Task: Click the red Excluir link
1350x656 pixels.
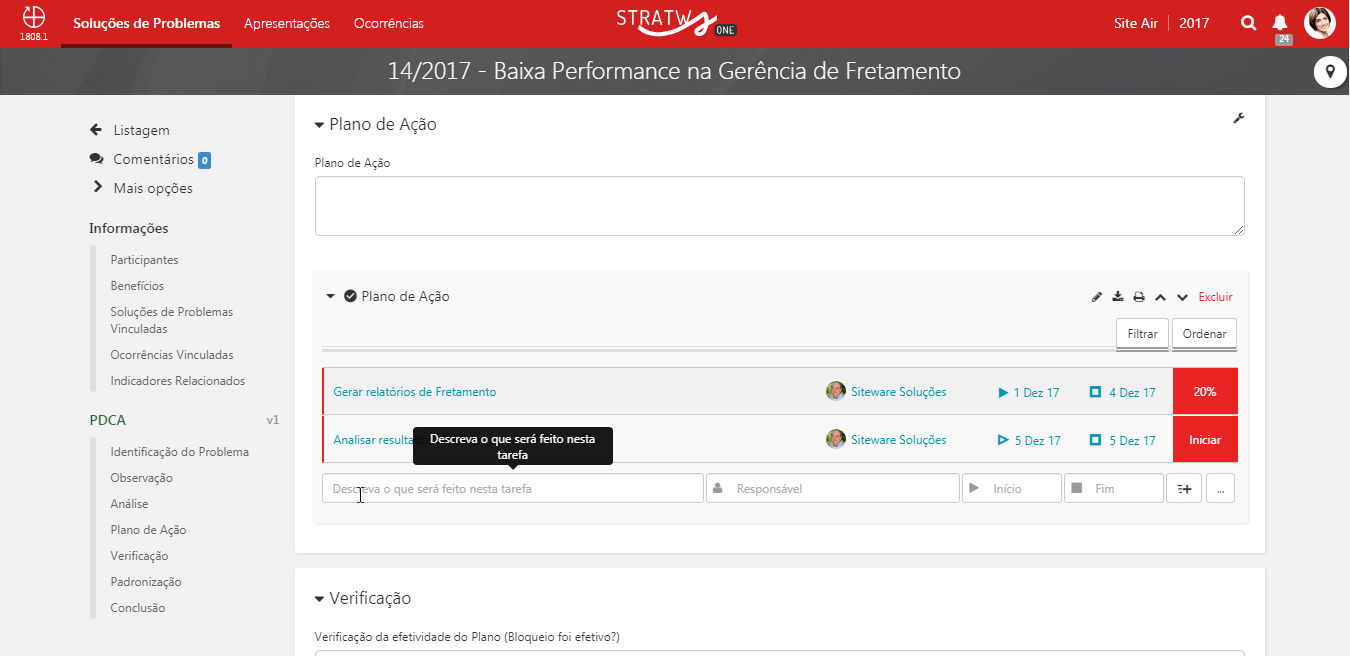Action: point(1216,297)
